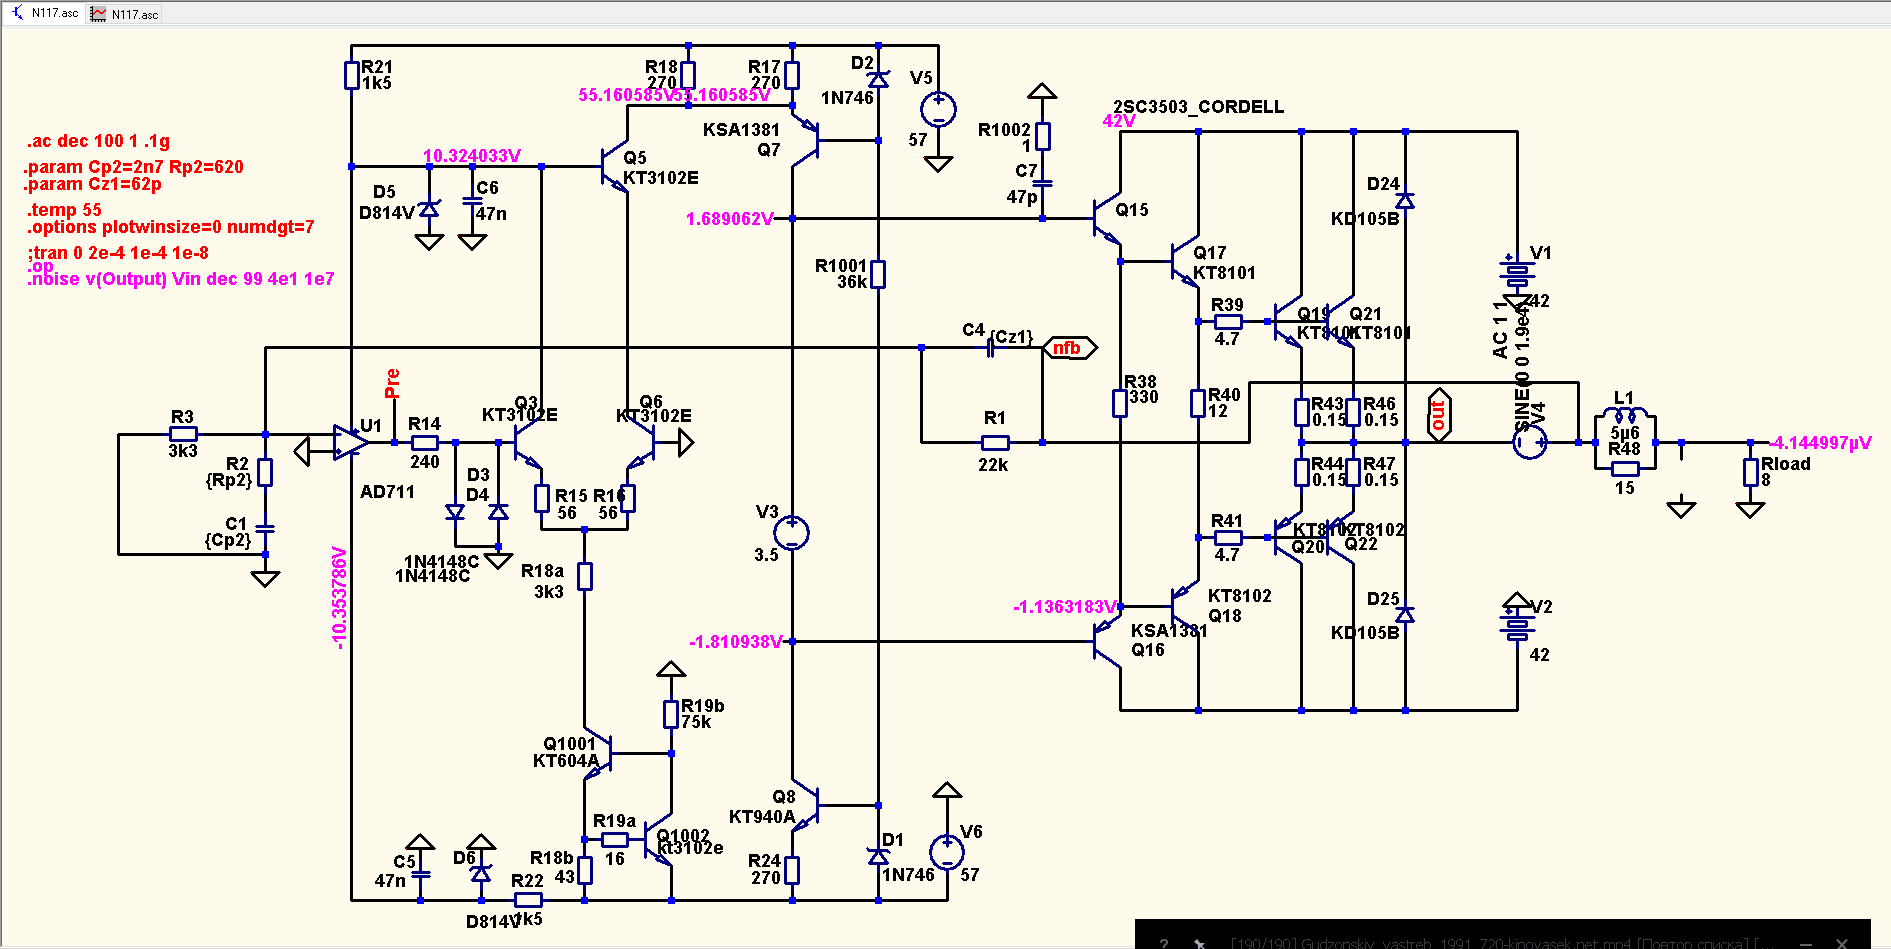The height and width of the screenshot is (949, 1891).
Task: Click the -1.810938V voltage readout
Action: pos(736,642)
